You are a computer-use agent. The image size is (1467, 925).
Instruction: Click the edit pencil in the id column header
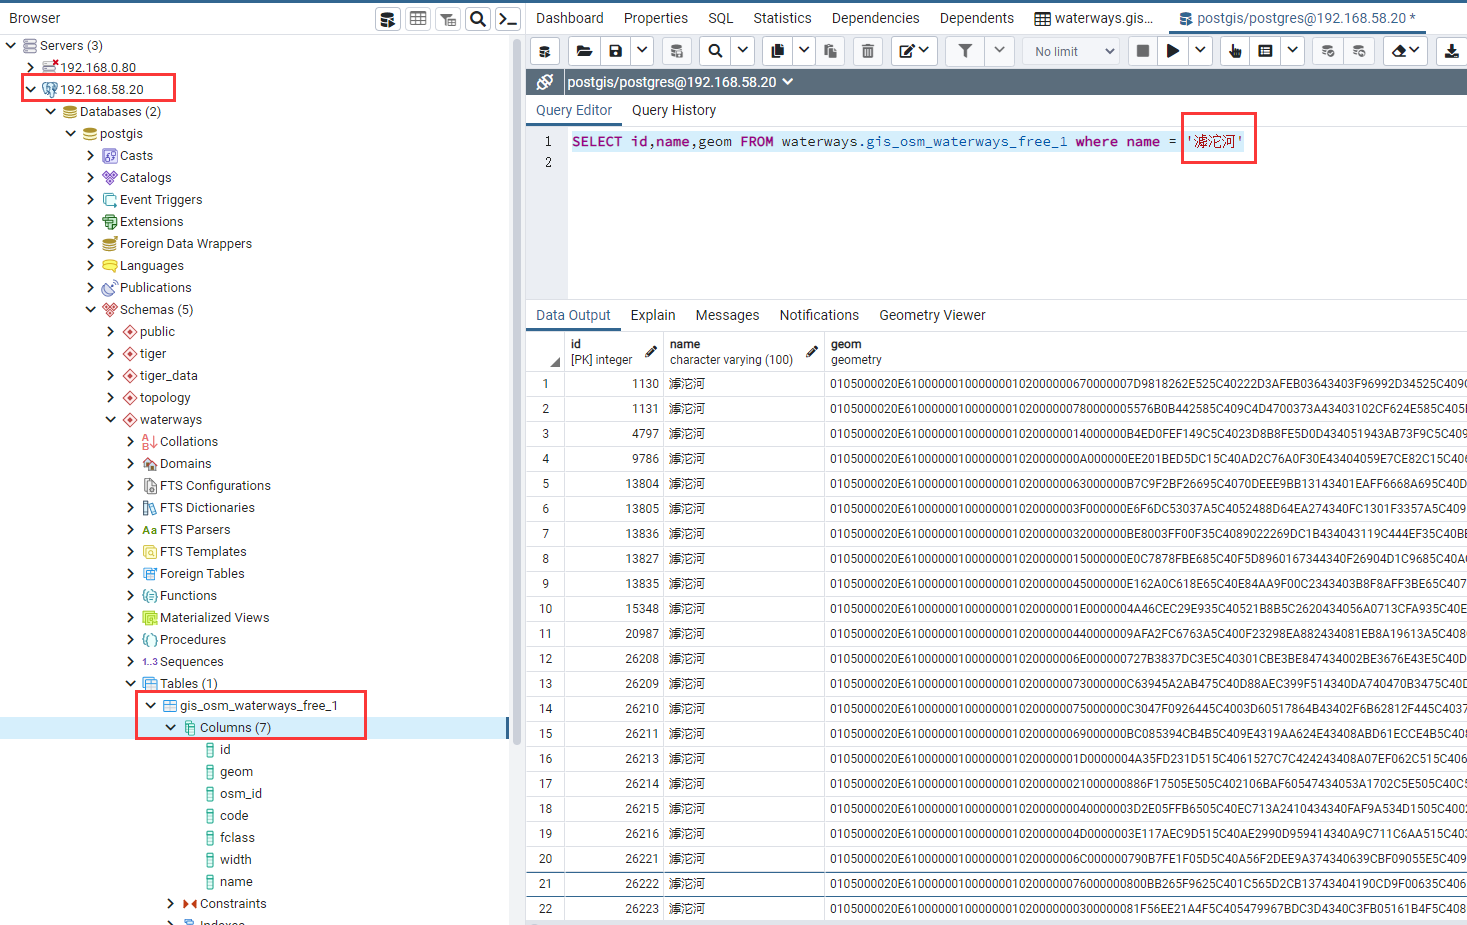pos(651,352)
